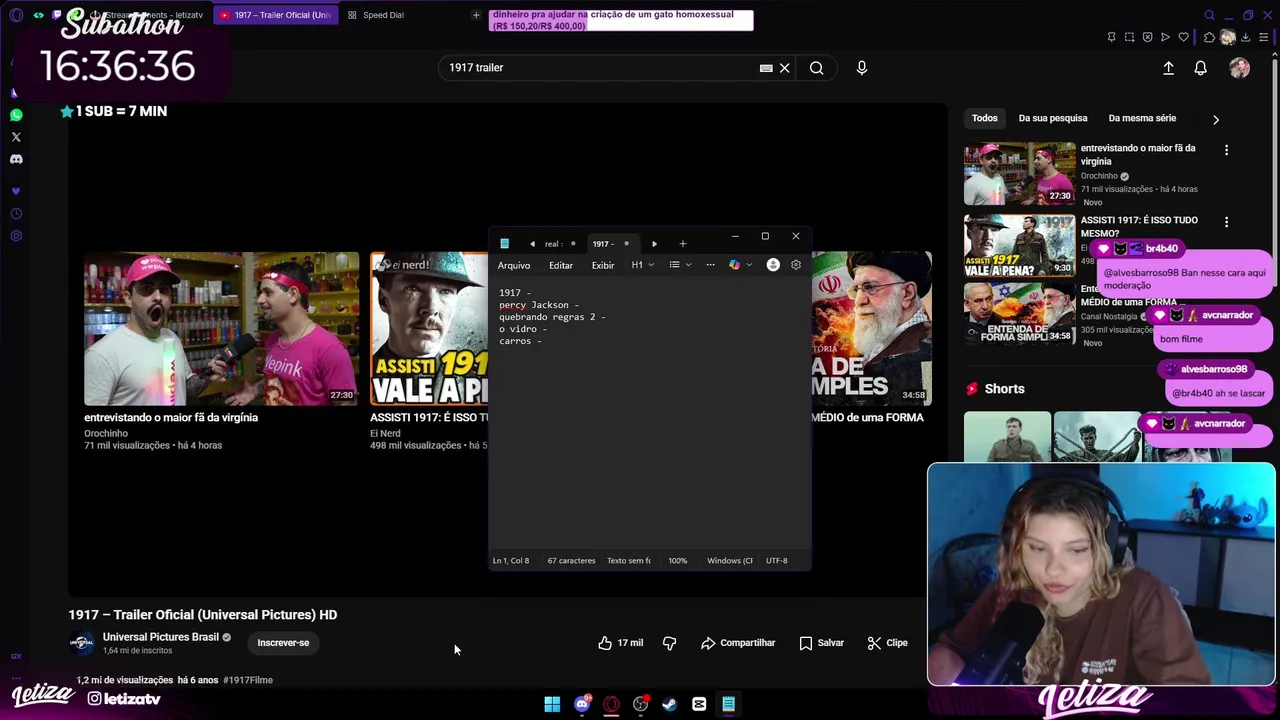
Task: Open Steam from the taskbar
Action: (x=670, y=704)
